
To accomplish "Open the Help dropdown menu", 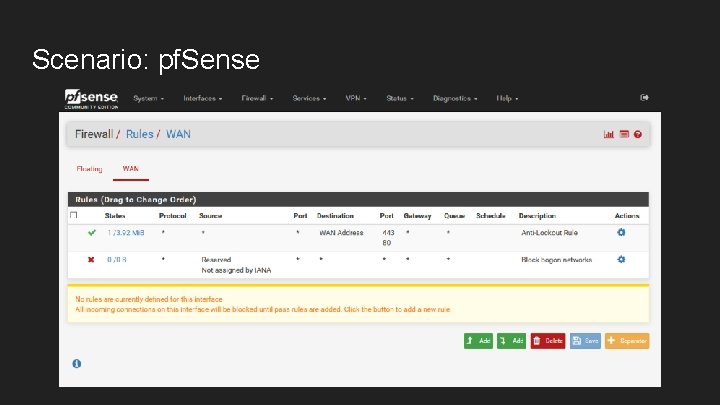I will click(507, 98).
